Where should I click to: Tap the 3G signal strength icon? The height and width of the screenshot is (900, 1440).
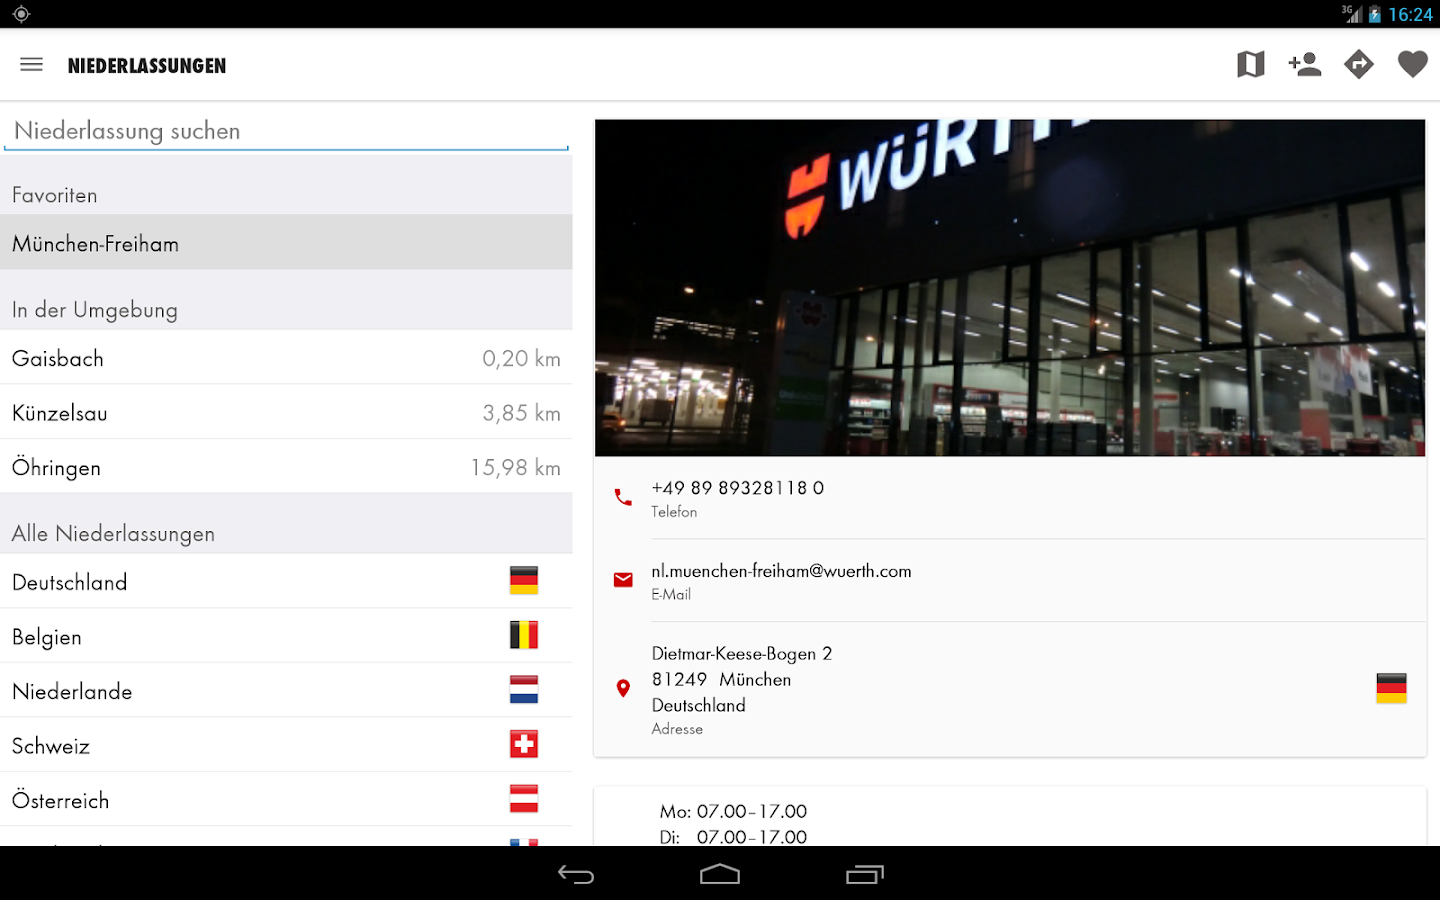point(1352,14)
